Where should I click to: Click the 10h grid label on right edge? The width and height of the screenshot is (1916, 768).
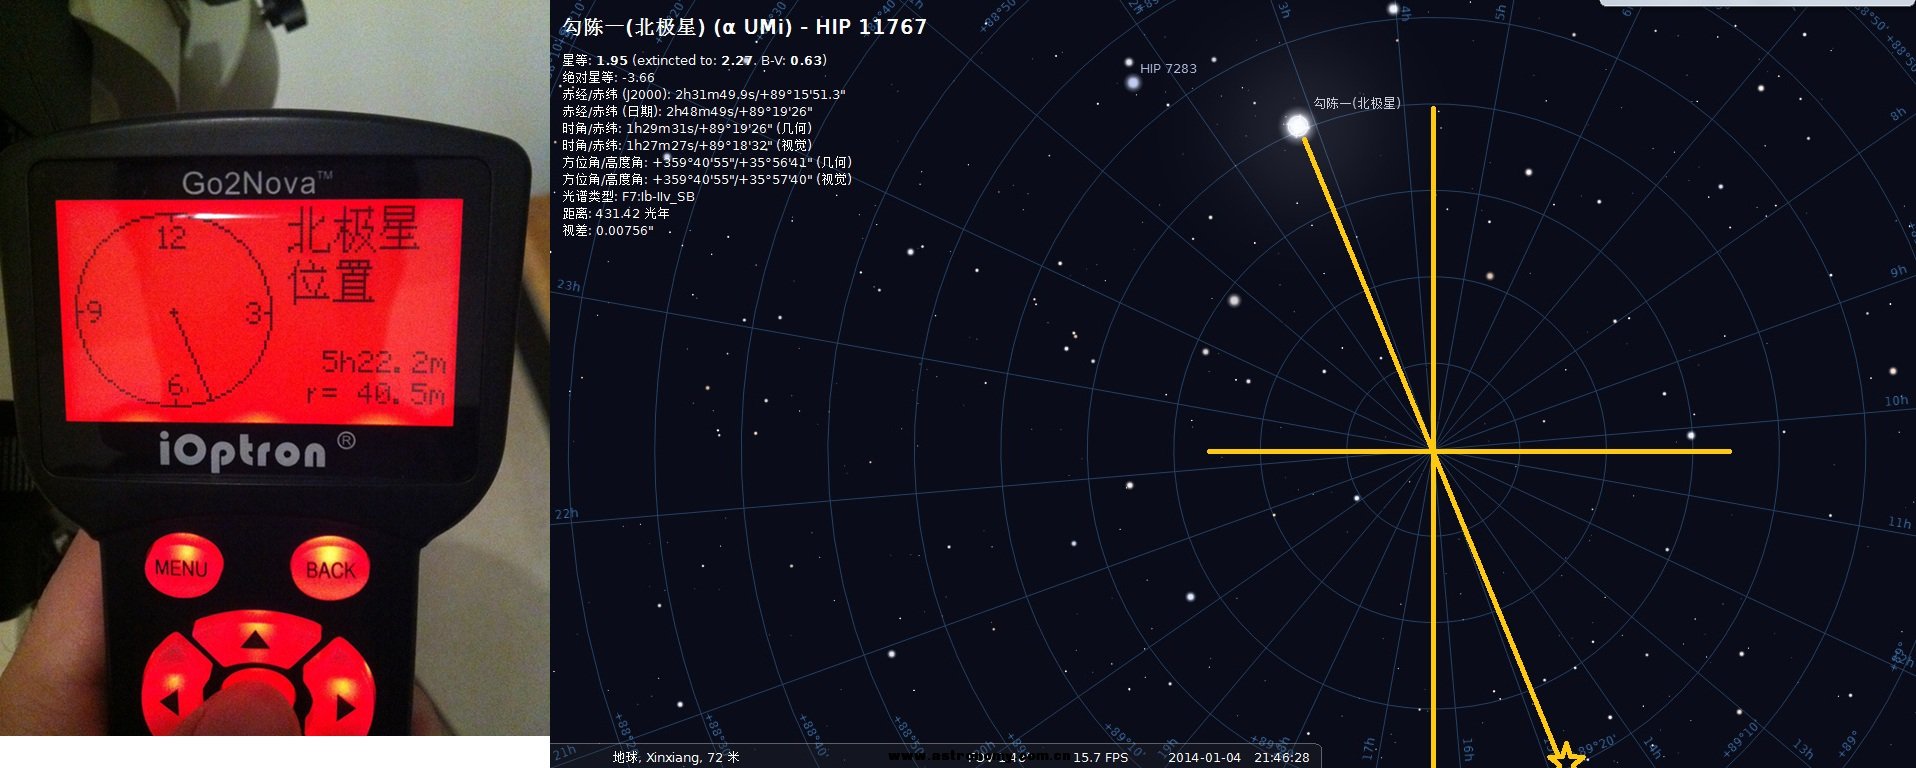1896,400
